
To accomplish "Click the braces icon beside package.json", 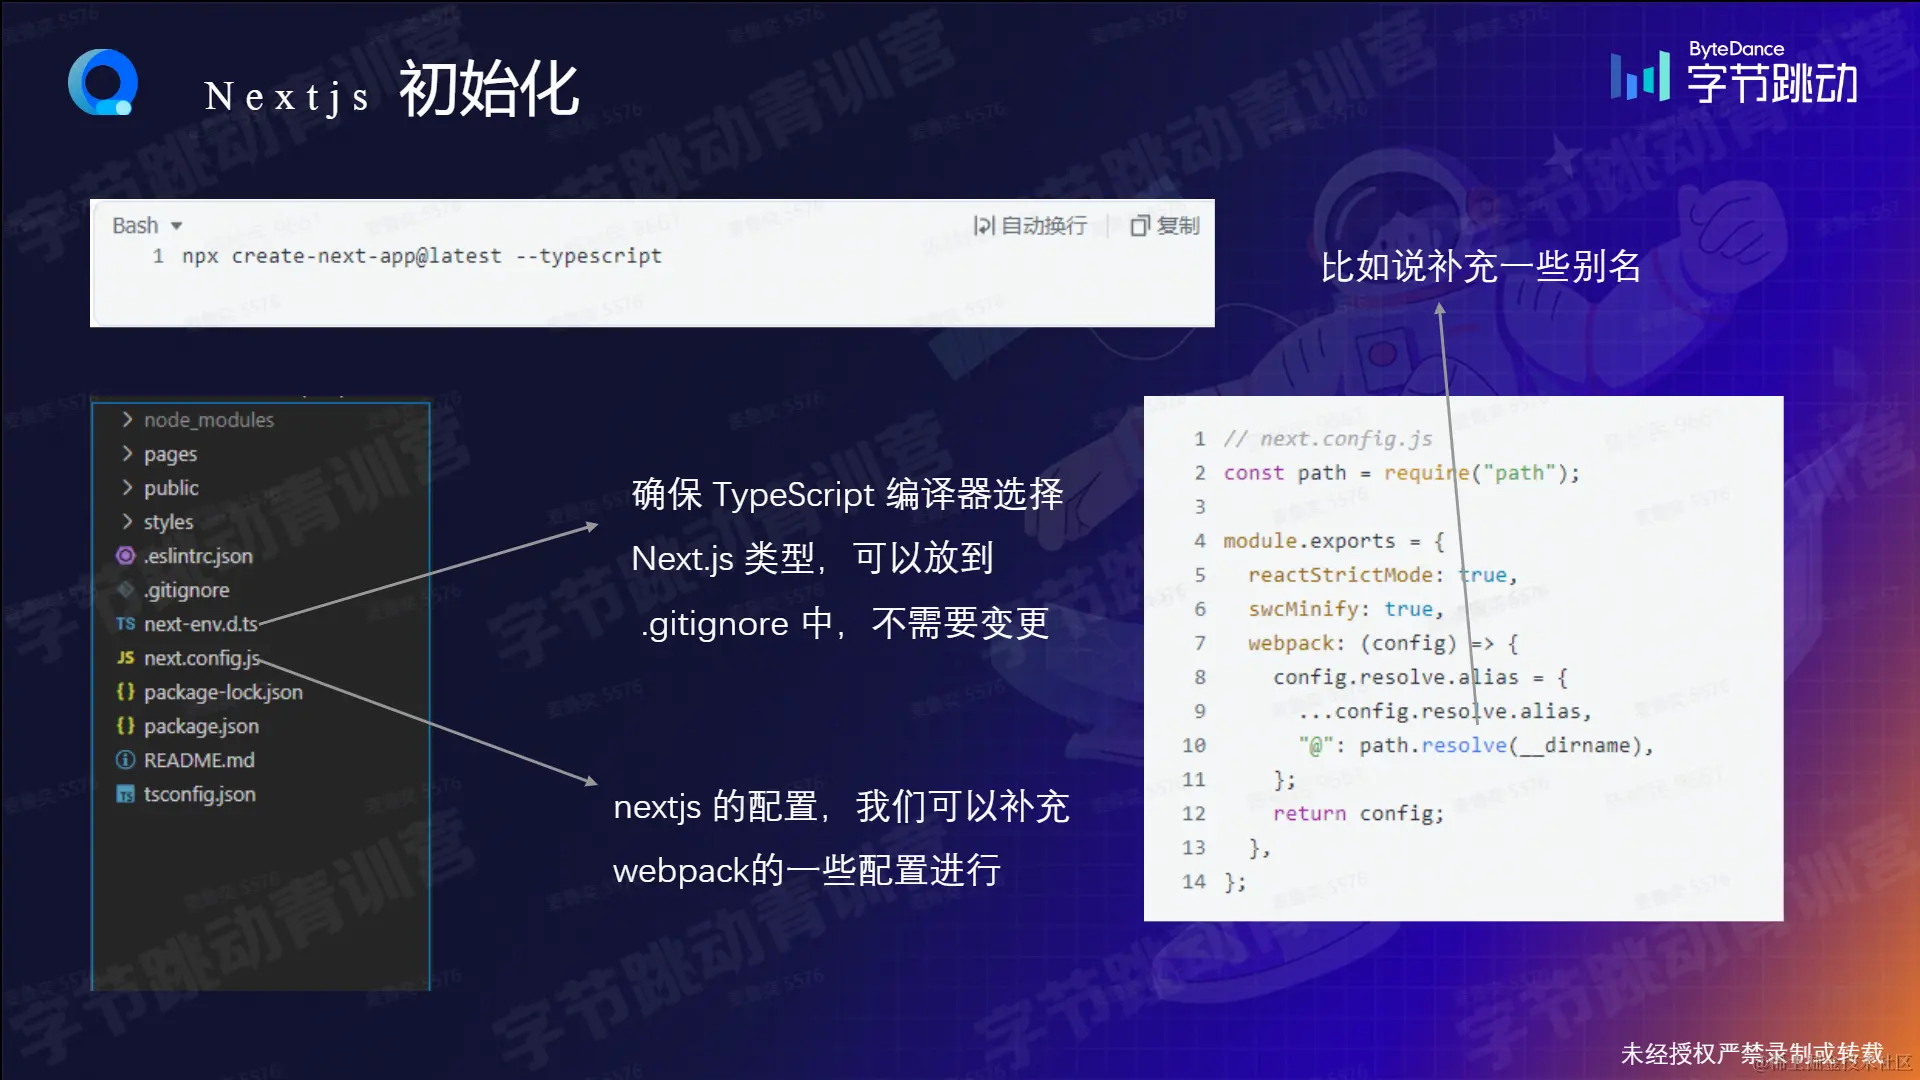I will point(125,726).
